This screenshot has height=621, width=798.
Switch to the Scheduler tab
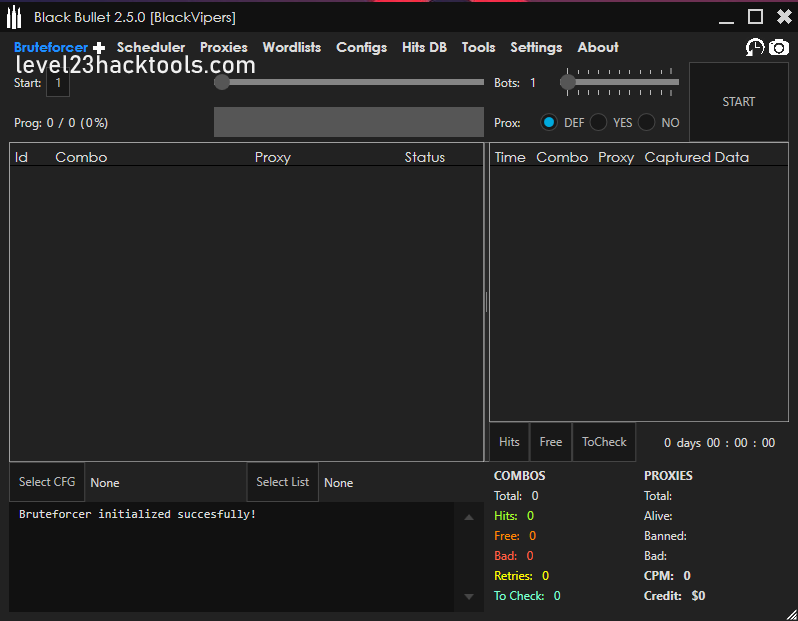click(151, 47)
